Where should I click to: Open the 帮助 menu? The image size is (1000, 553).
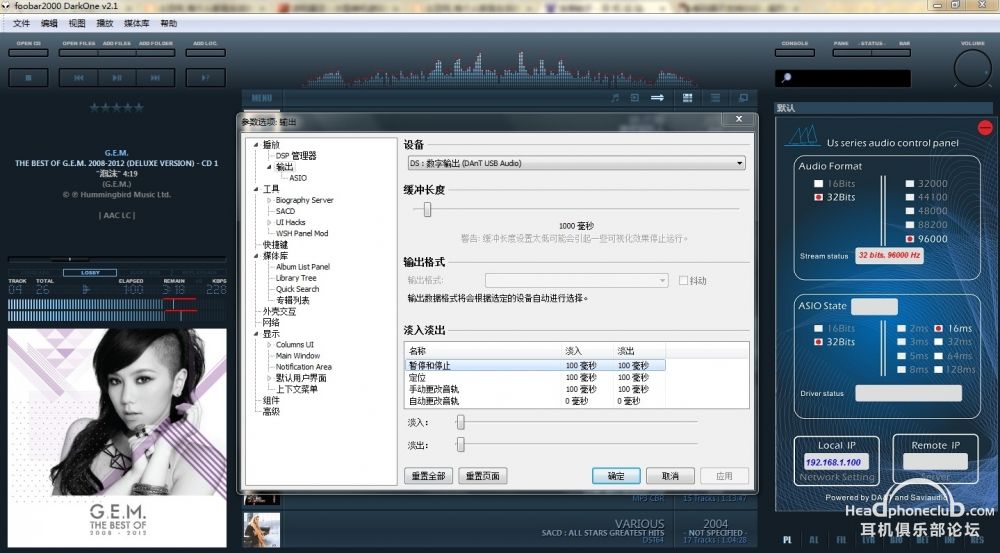[x=168, y=23]
